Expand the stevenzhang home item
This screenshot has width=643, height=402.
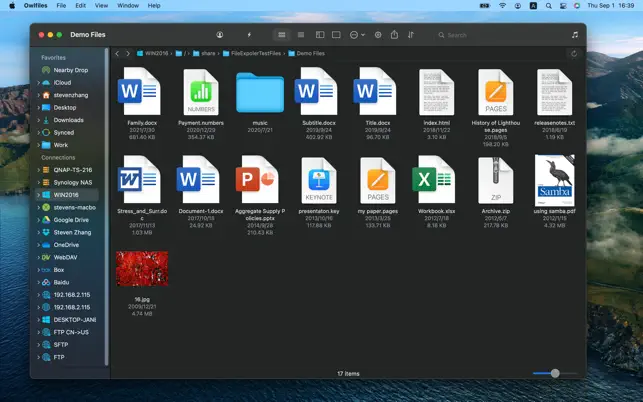[x=38, y=95]
